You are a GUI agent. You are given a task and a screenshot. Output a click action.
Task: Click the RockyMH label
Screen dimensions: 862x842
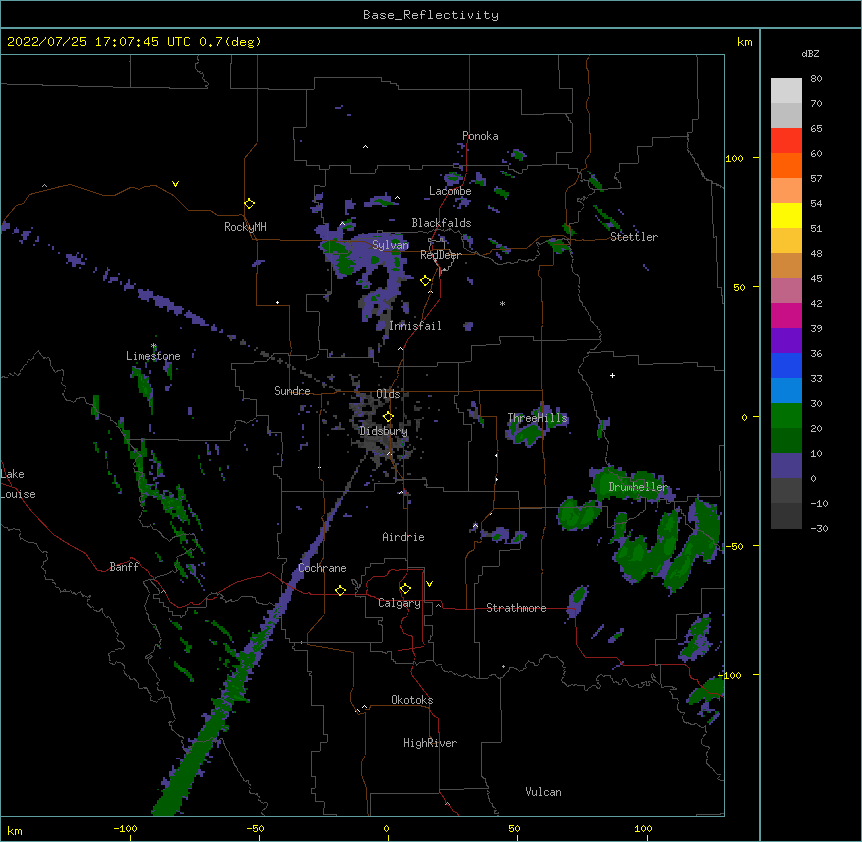[x=245, y=227]
